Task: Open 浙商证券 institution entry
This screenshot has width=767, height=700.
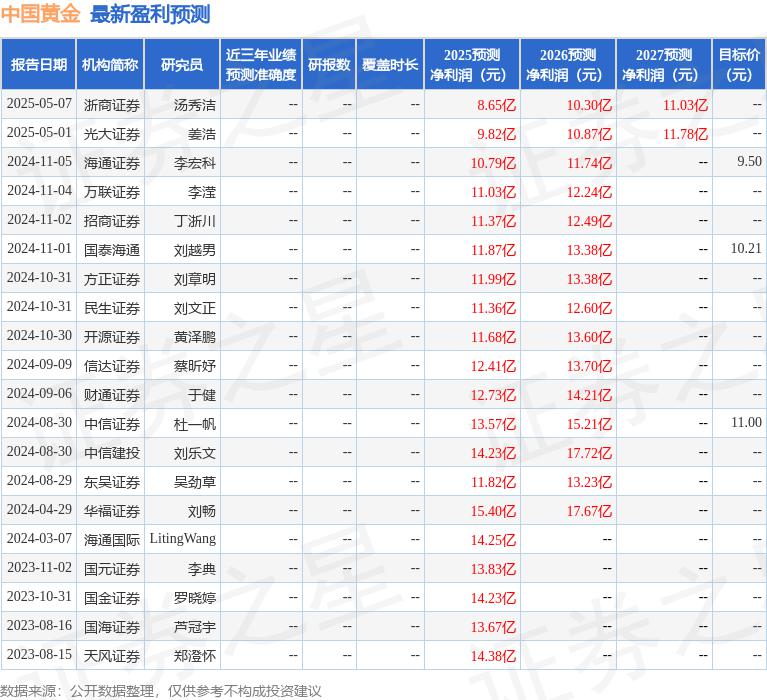Action: 111,104
